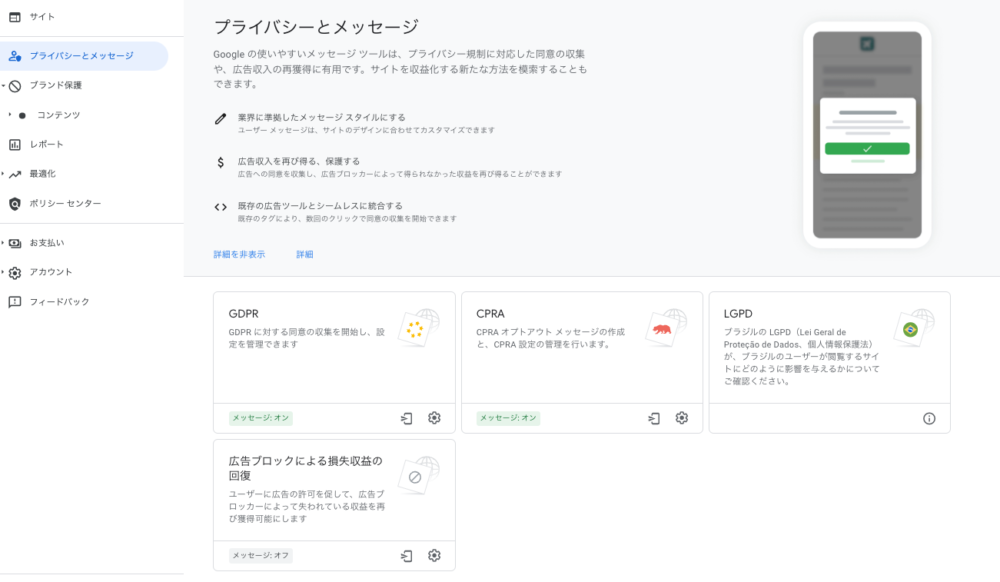Click the 詳細を非表示 link
This screenshot has width=1000, height=582.
[239, 254]
